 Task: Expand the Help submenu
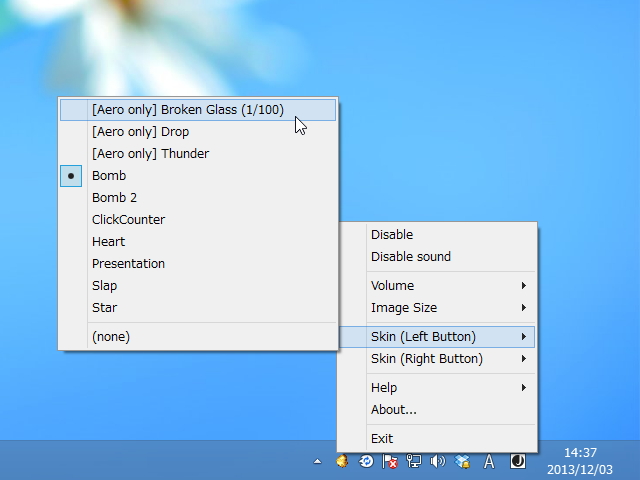437,388
